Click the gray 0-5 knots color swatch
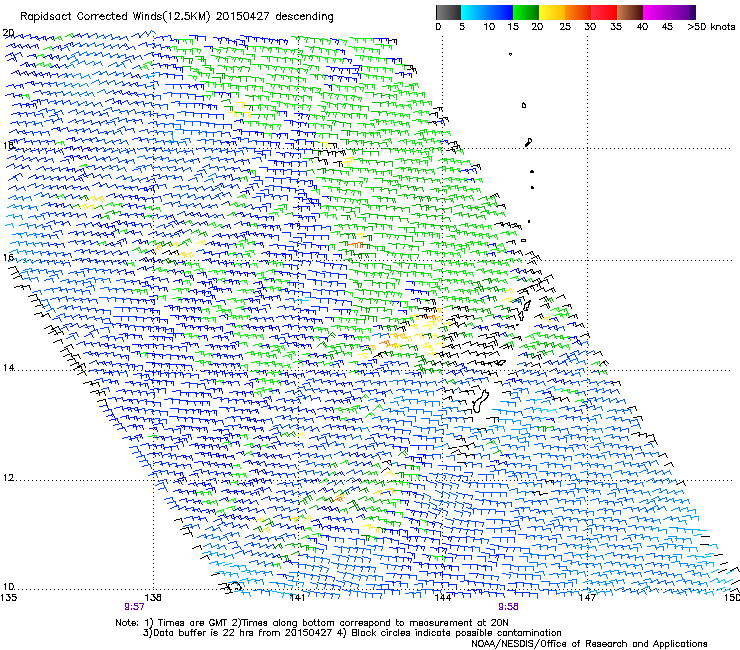740x650 pixels. pos(448,12)
